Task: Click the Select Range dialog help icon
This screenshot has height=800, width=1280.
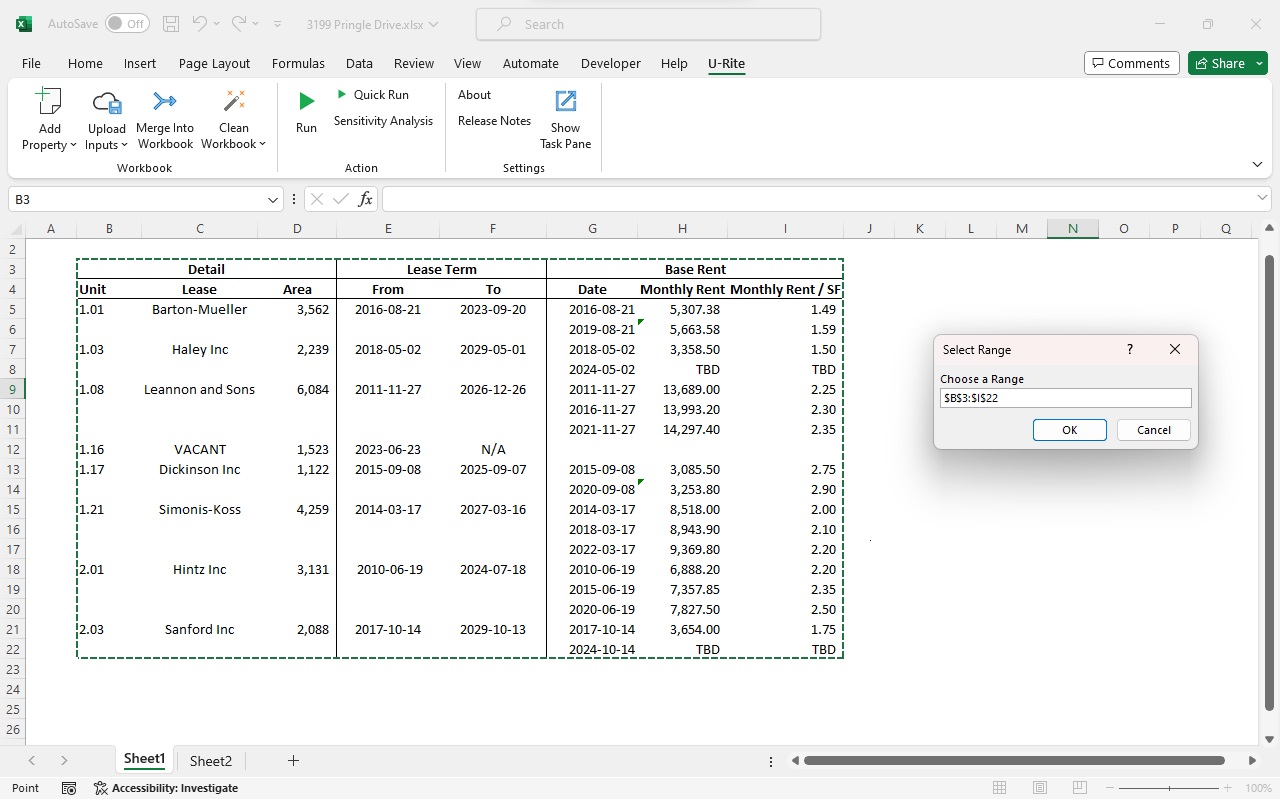Action: [1129, 349]
